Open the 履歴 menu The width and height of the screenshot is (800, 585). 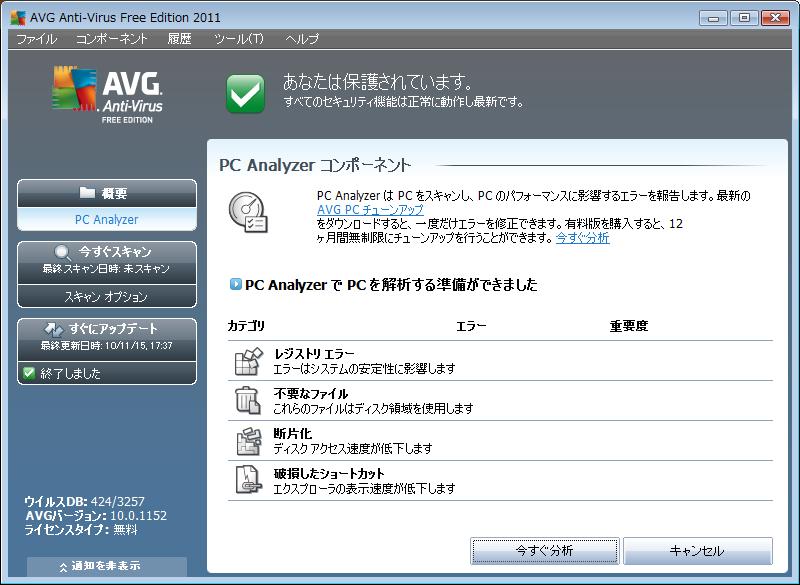180,39
